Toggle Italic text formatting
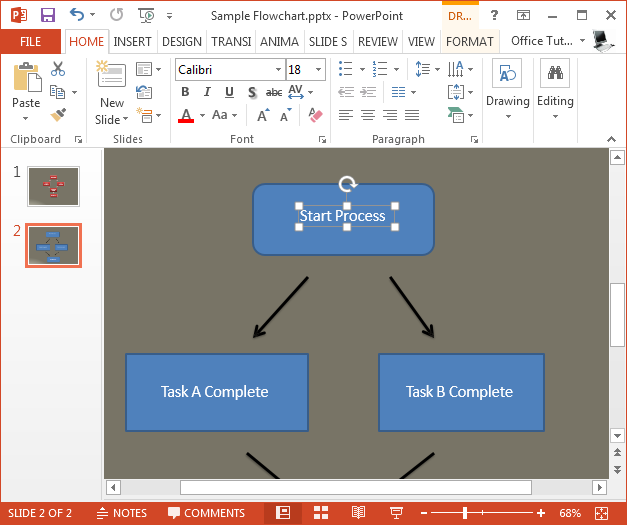627x525 pixels. [x=207, y=92]
